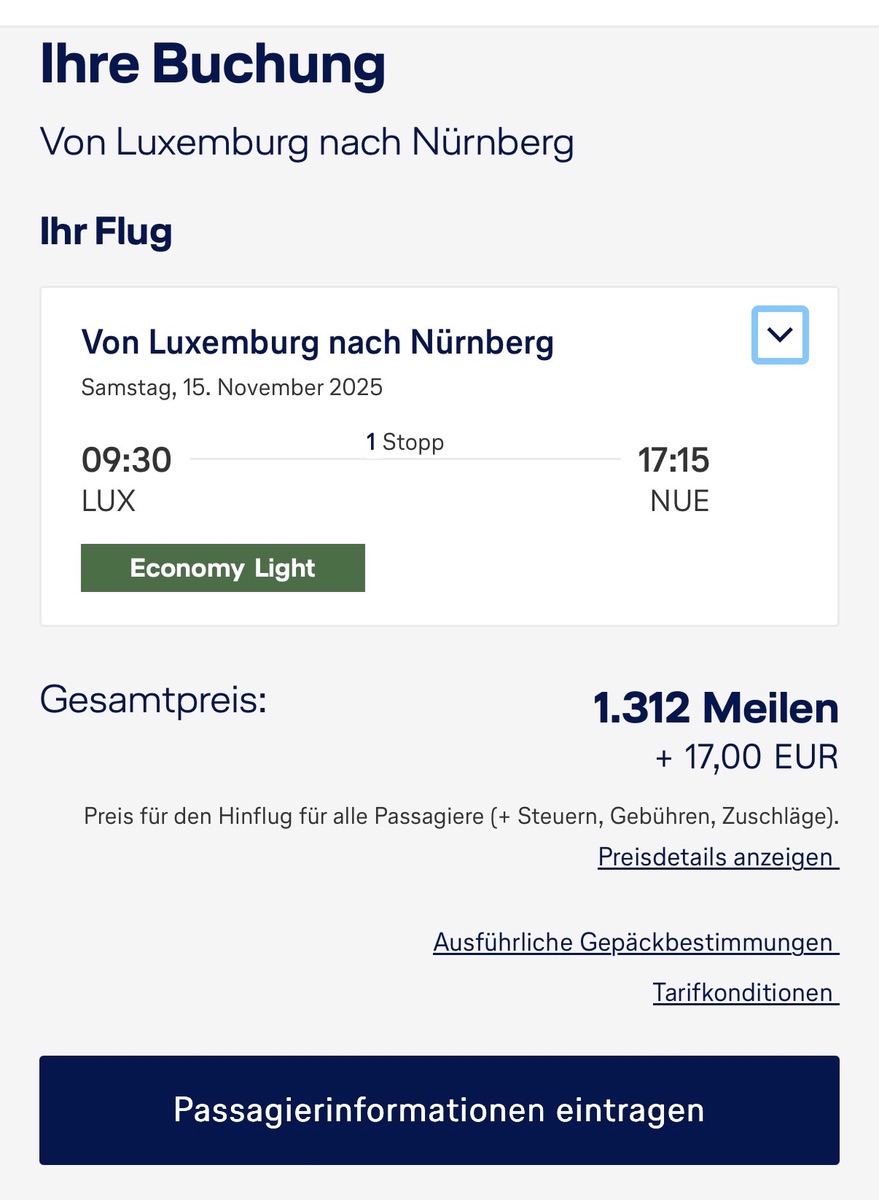This screenshot has height=1200, width=879.
Task: Click the Ihre Buchung page heading
Action: click(x=213, y=65)
